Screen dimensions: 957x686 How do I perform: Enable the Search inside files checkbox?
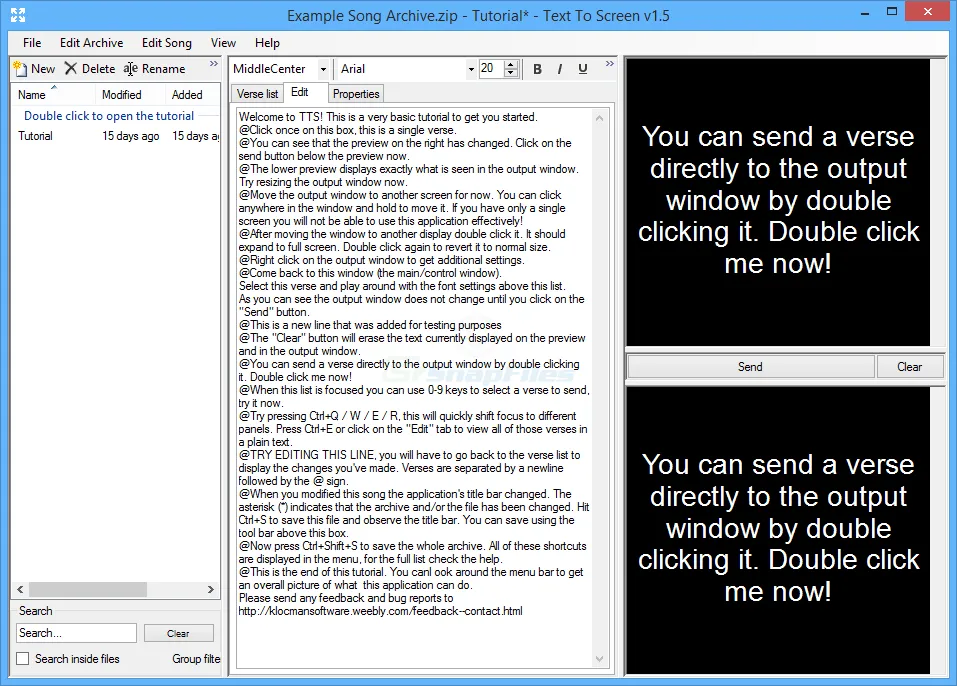[23, 659]
